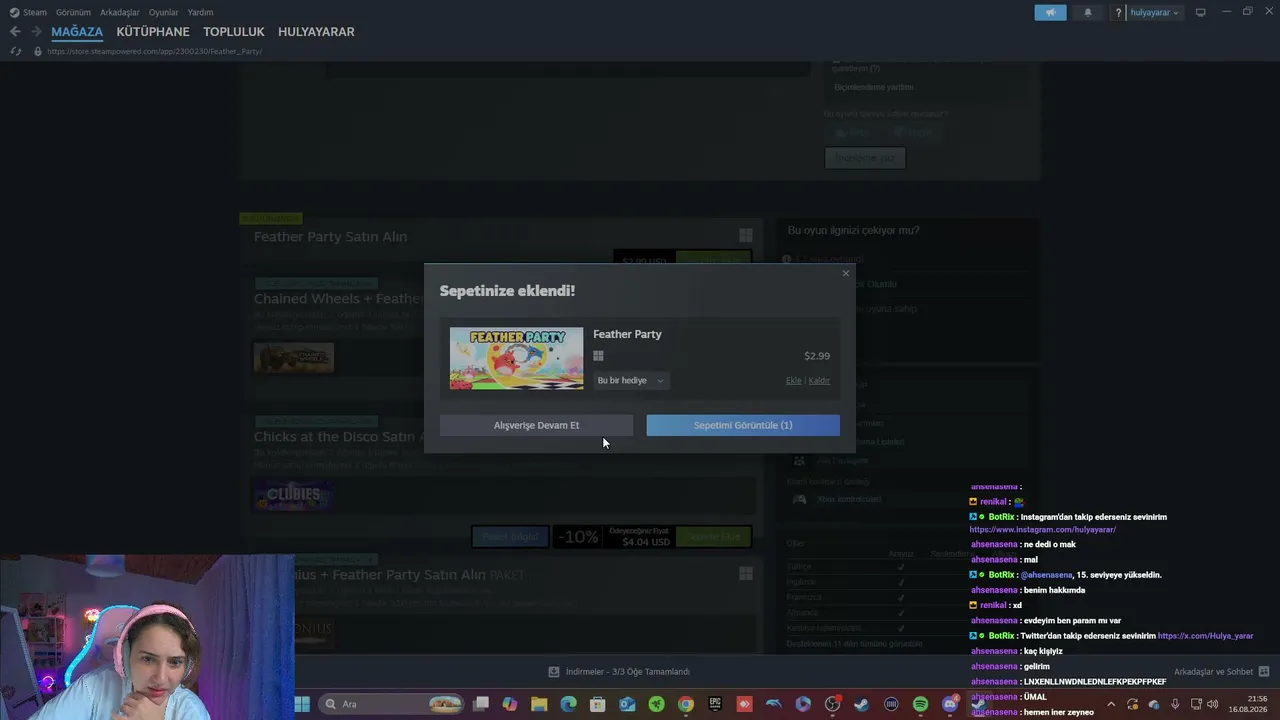This screenshot has width=1280, height=720.
Task: Click the Steam announcements megaphone button
Action: point(1050,13)
